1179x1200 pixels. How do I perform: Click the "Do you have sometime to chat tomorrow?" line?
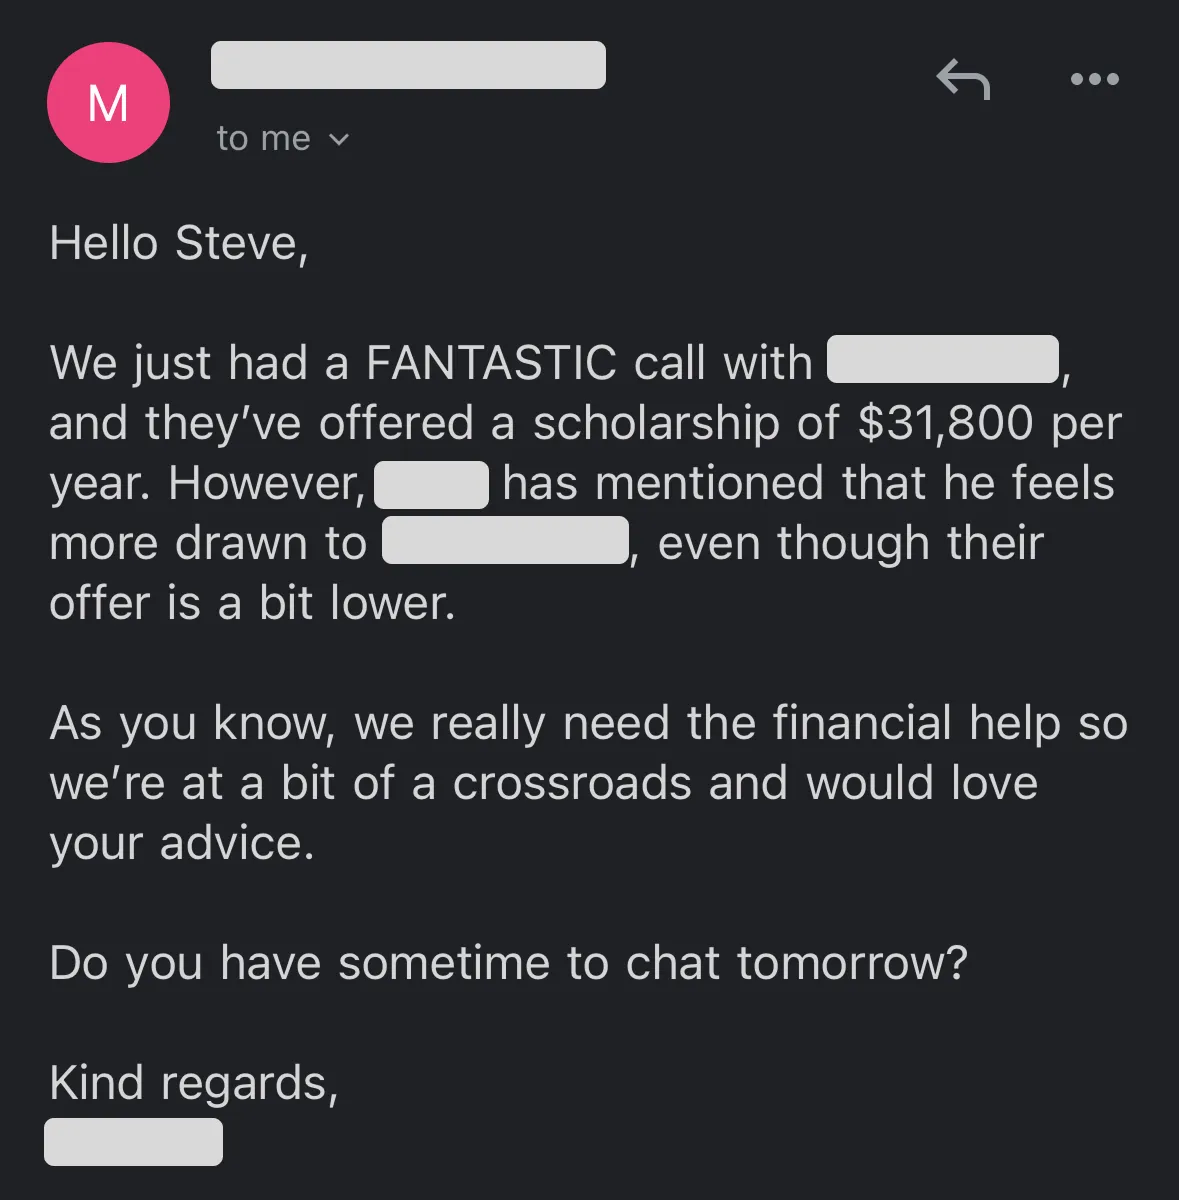[x=508, y=963]
